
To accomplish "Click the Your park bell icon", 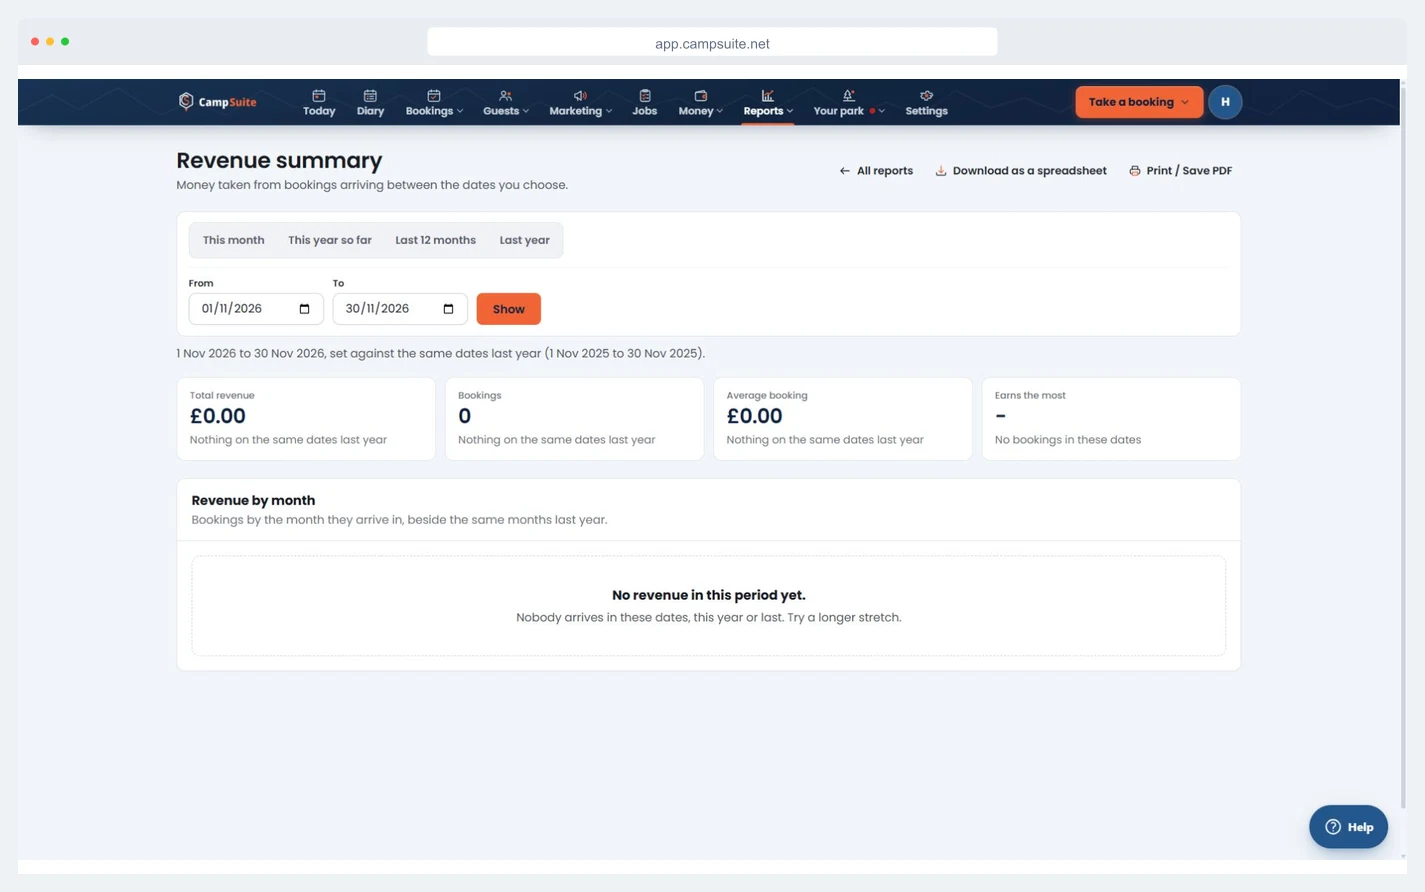I will click(x=849, y=96).
